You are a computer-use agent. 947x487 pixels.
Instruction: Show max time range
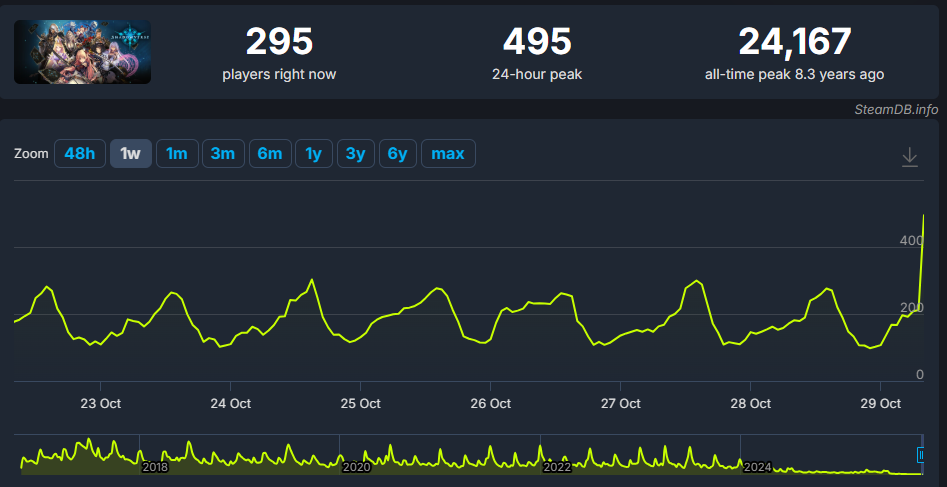448,153
